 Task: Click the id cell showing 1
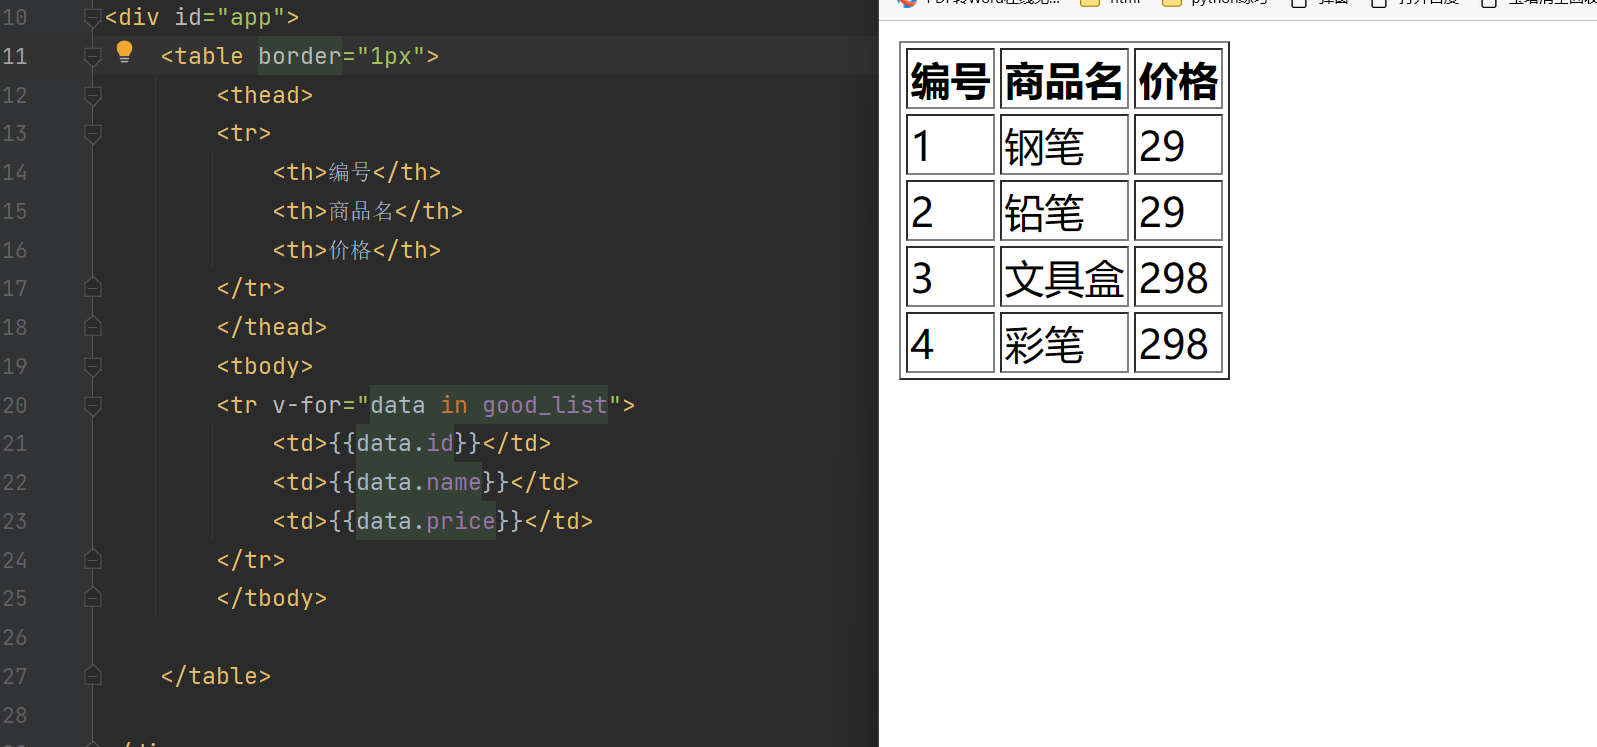tap(950, 145)
